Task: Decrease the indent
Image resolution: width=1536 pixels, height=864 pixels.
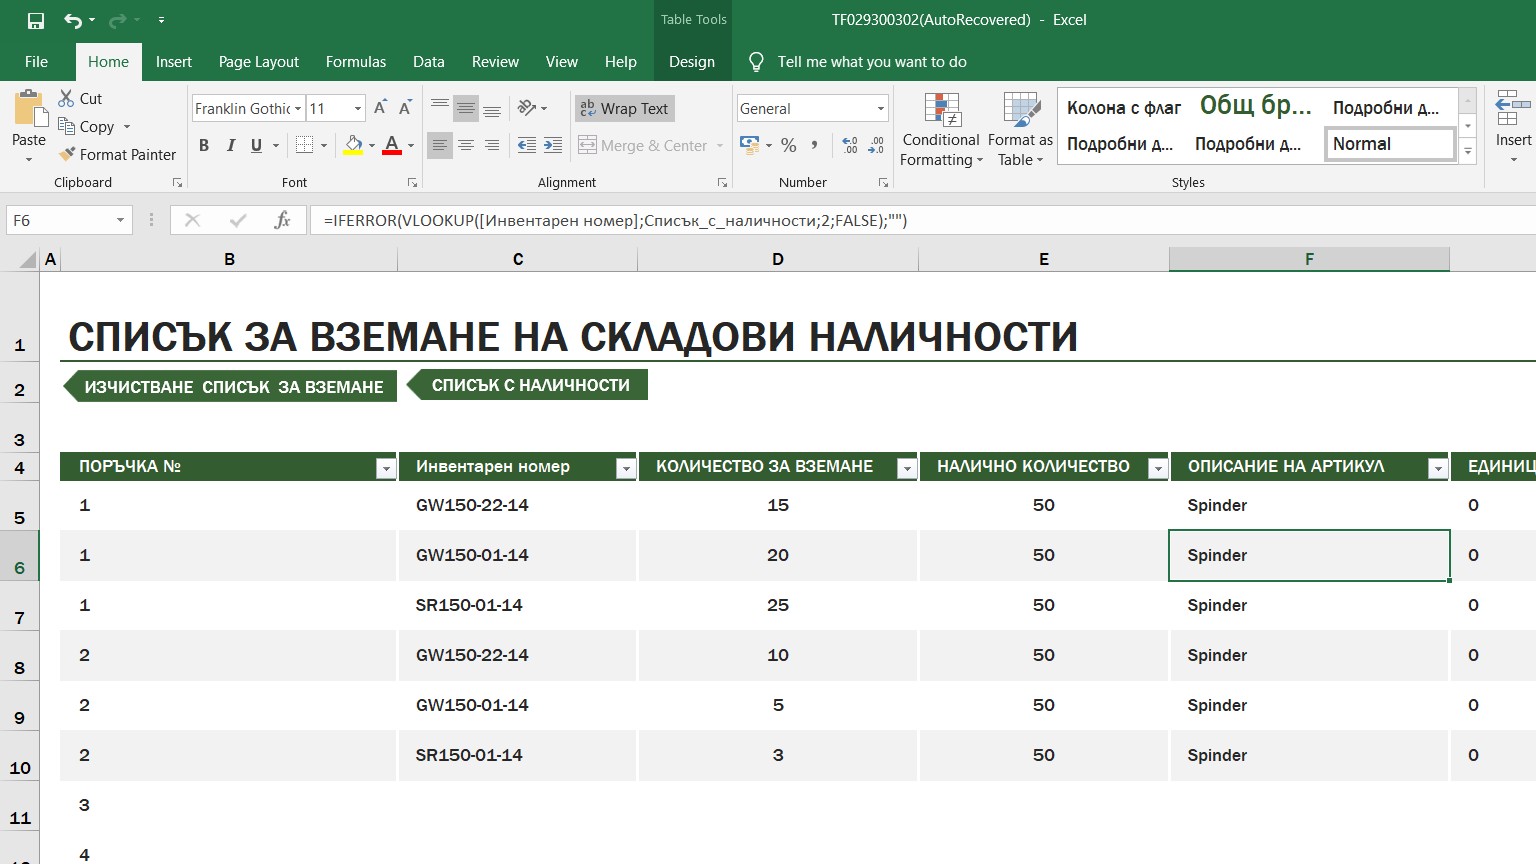Action: pyautogui.click(x=527, y=145)
